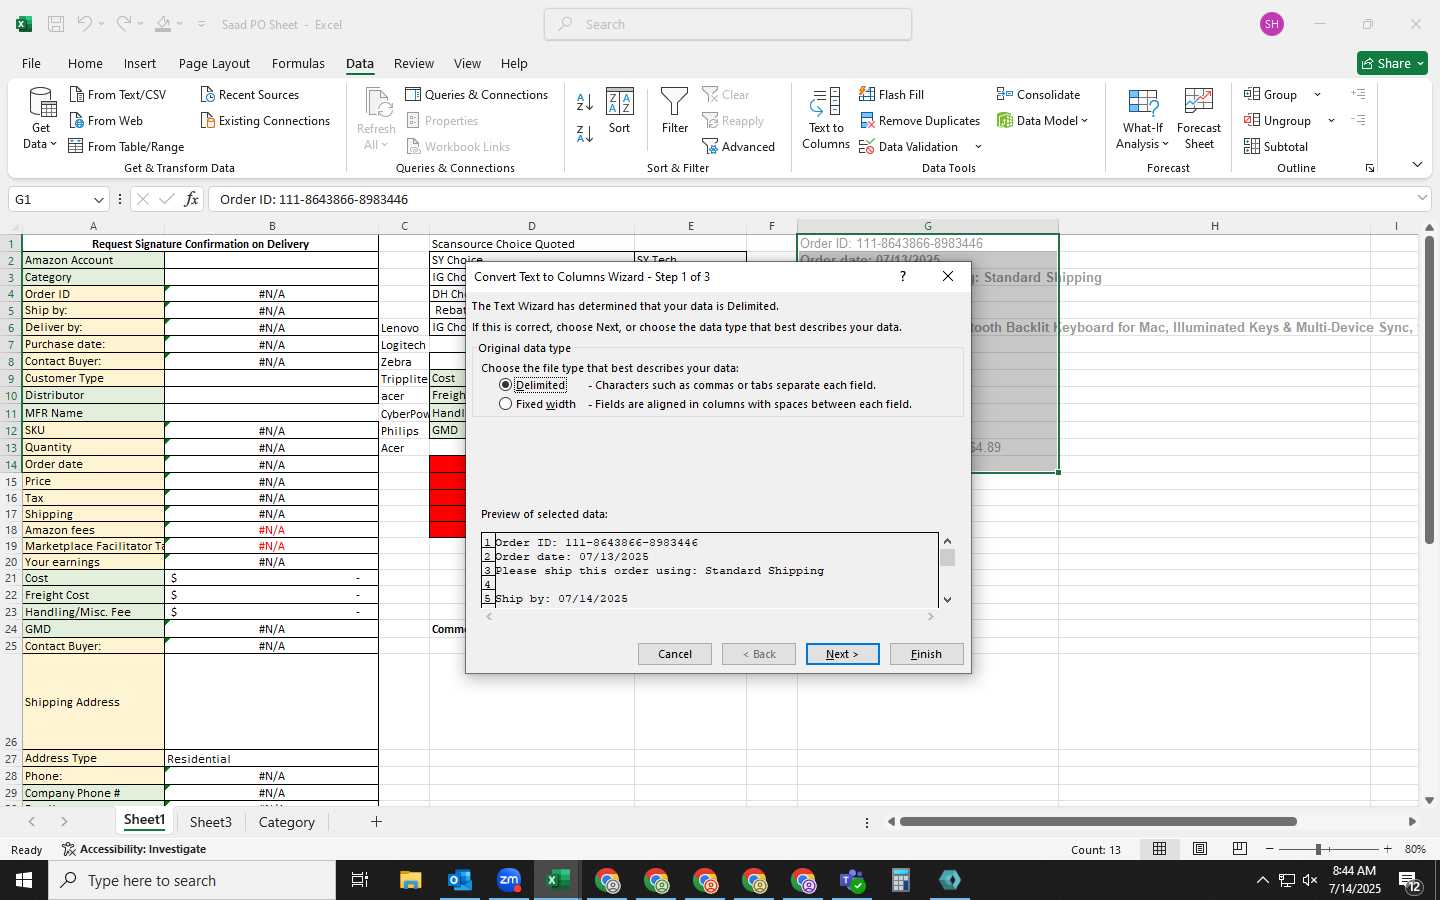Screen dimensions: 1440x900
Task: Open the Sort dialog icon
Action: pyautogui.click(x=620, y=111)
